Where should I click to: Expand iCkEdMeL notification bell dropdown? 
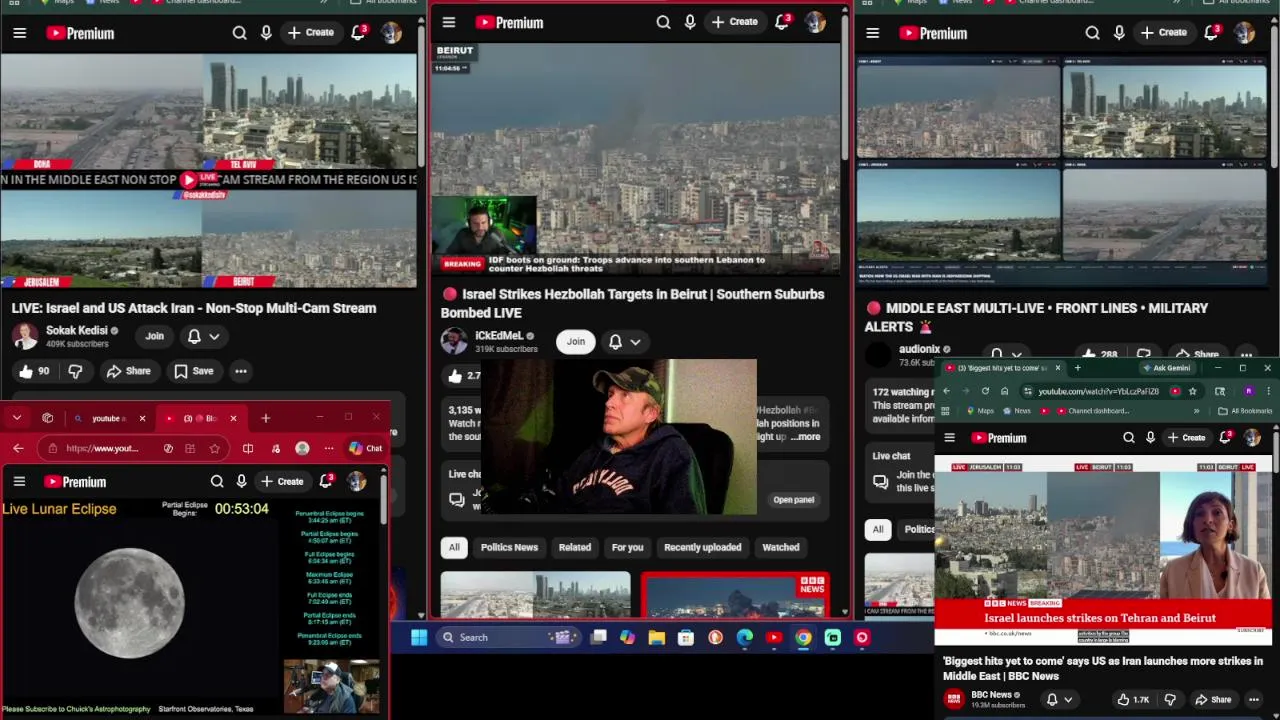(635, 342)
